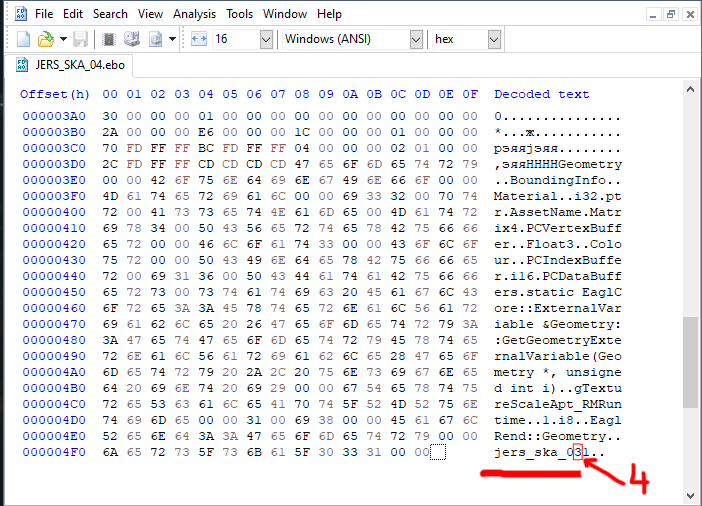Click decoded text 'Material..i32.pt'
This screenshot has width=702, height=506.
pos(557,196)
